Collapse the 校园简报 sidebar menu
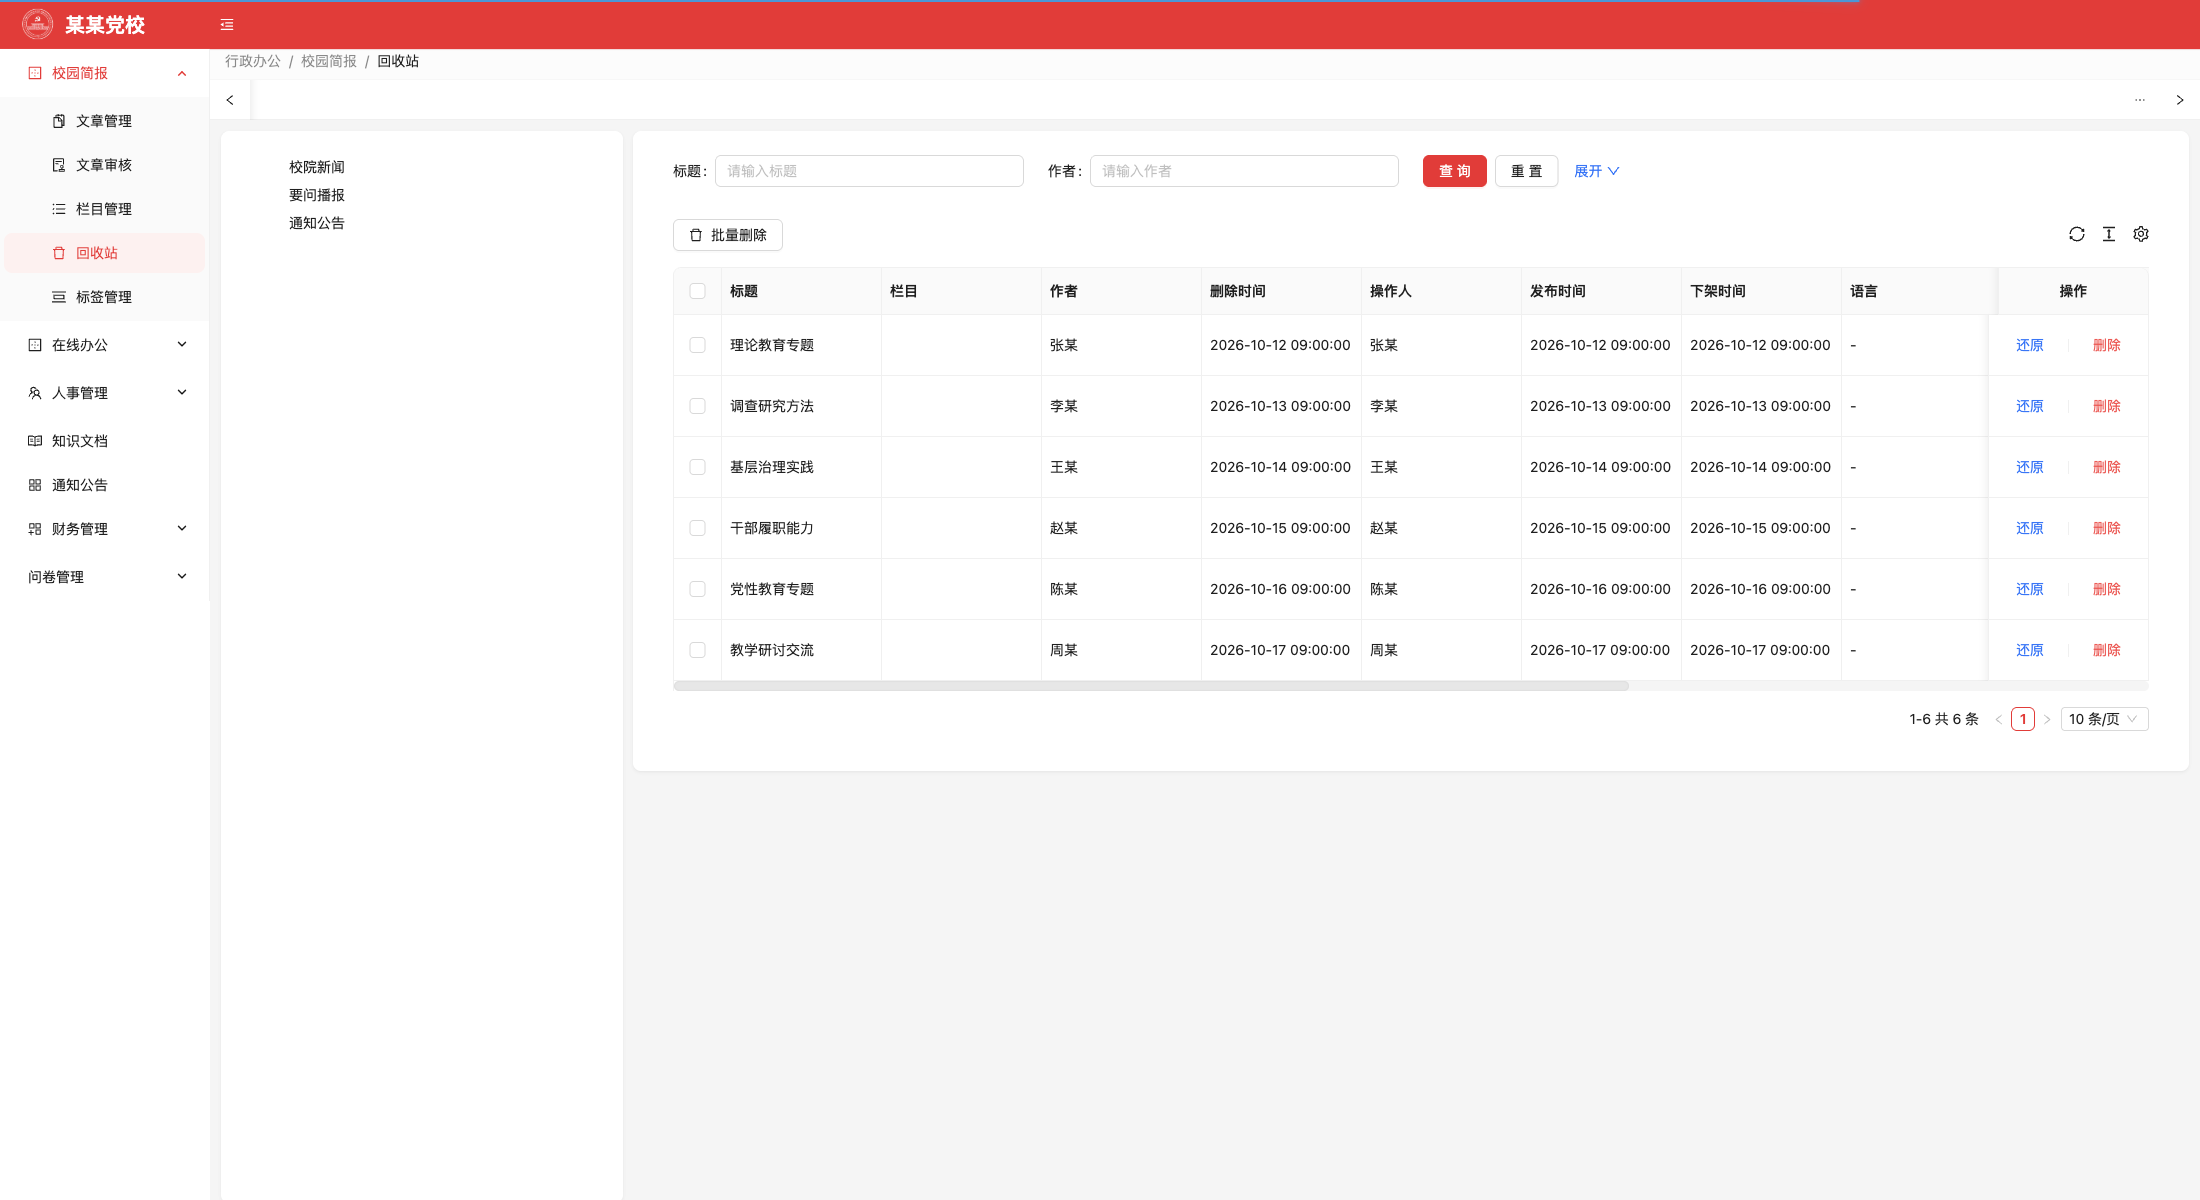The height and width of the screenshot is (1200, 2200). (x=105, y=73)
